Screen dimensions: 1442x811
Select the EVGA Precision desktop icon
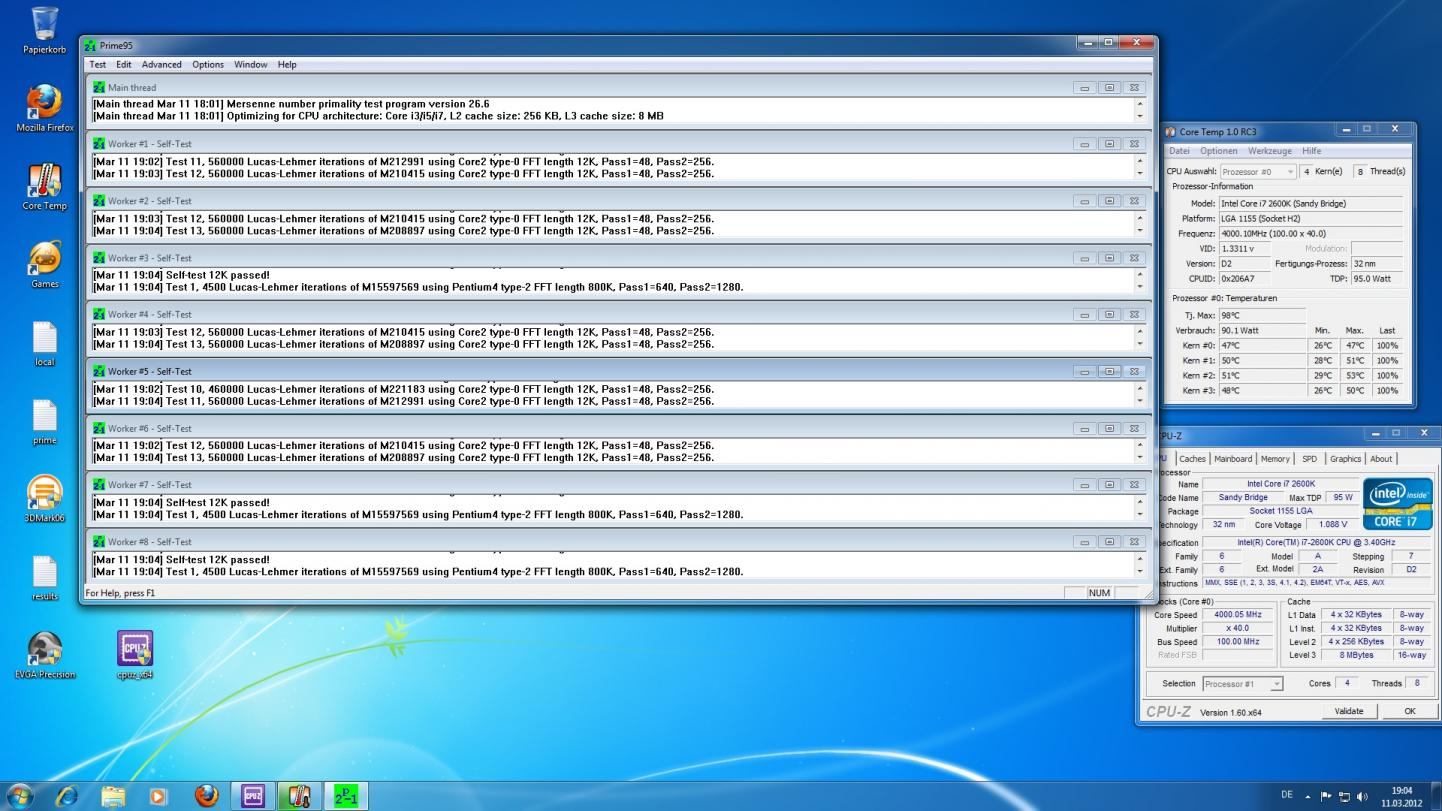click(45, 655)
